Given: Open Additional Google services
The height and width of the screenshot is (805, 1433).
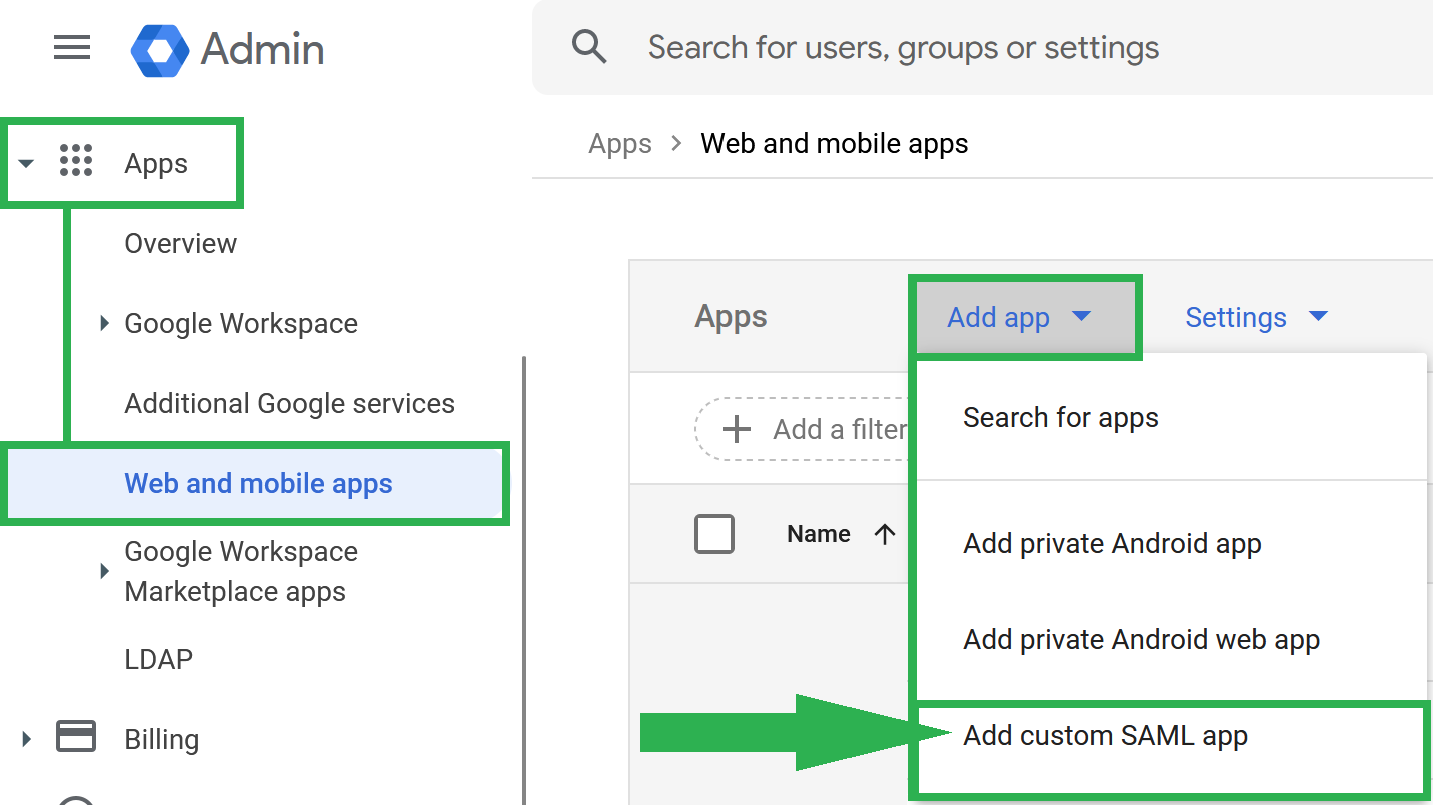Looking at the screenshot, I should tap(289, 404).
